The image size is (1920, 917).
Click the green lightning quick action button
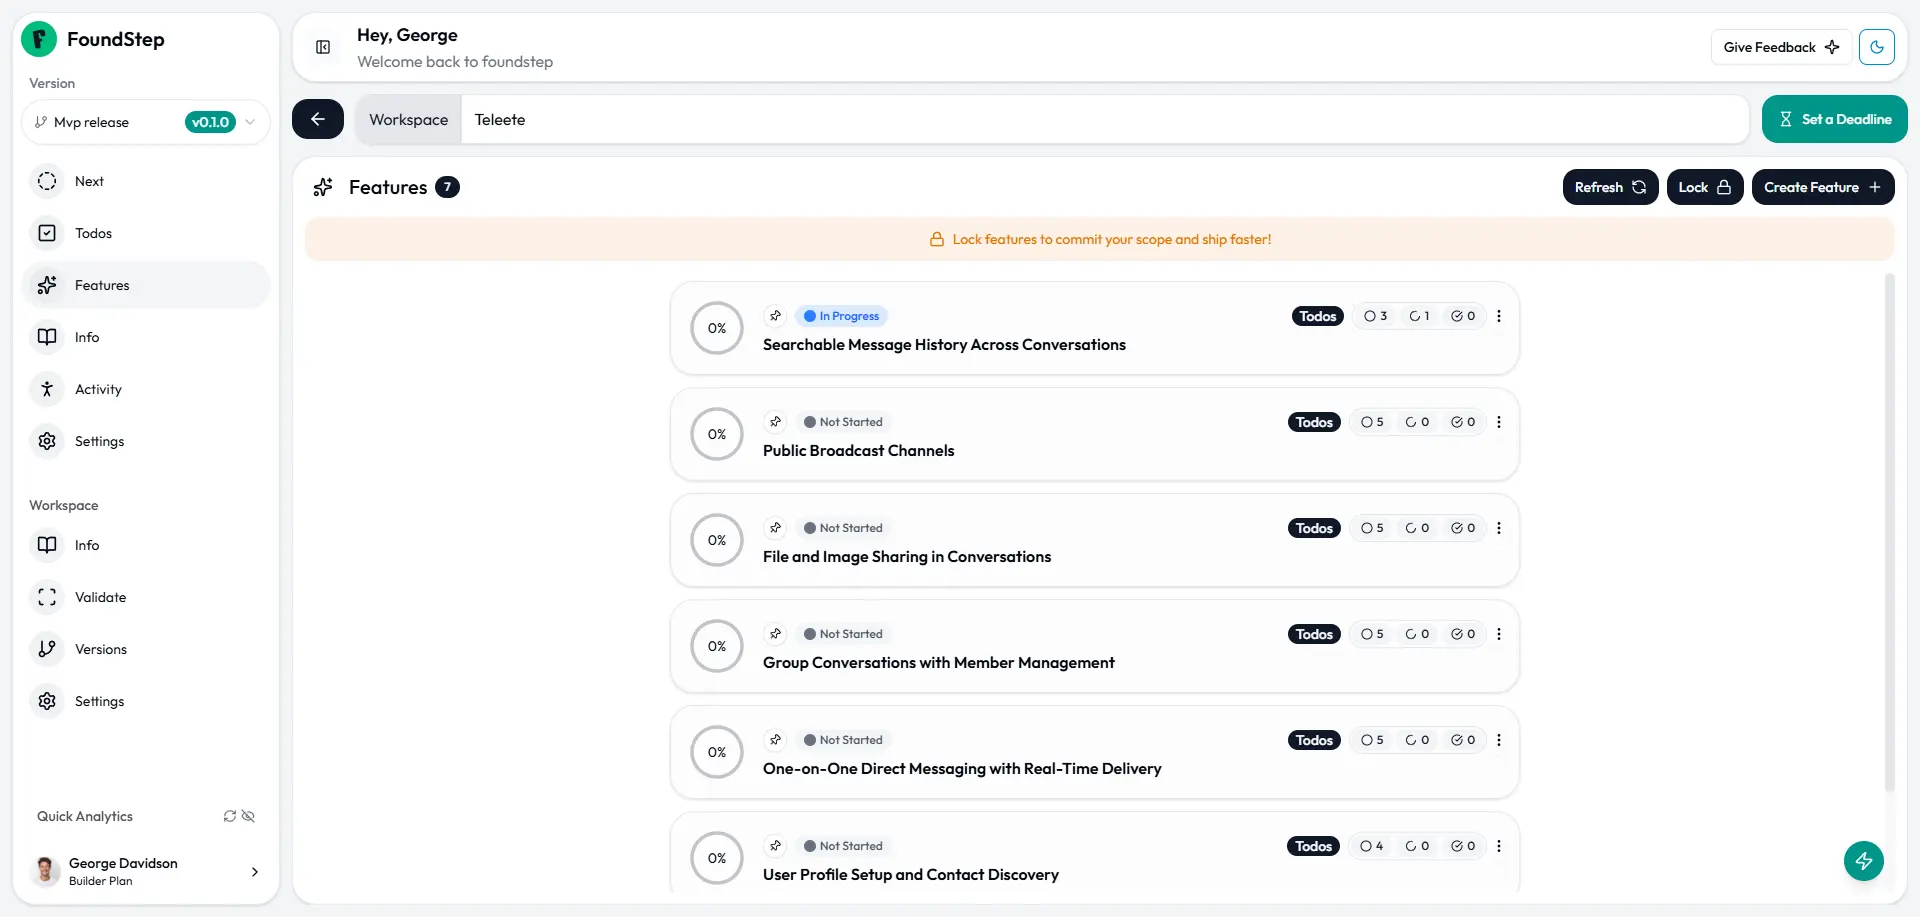[x=1864, y=861]
